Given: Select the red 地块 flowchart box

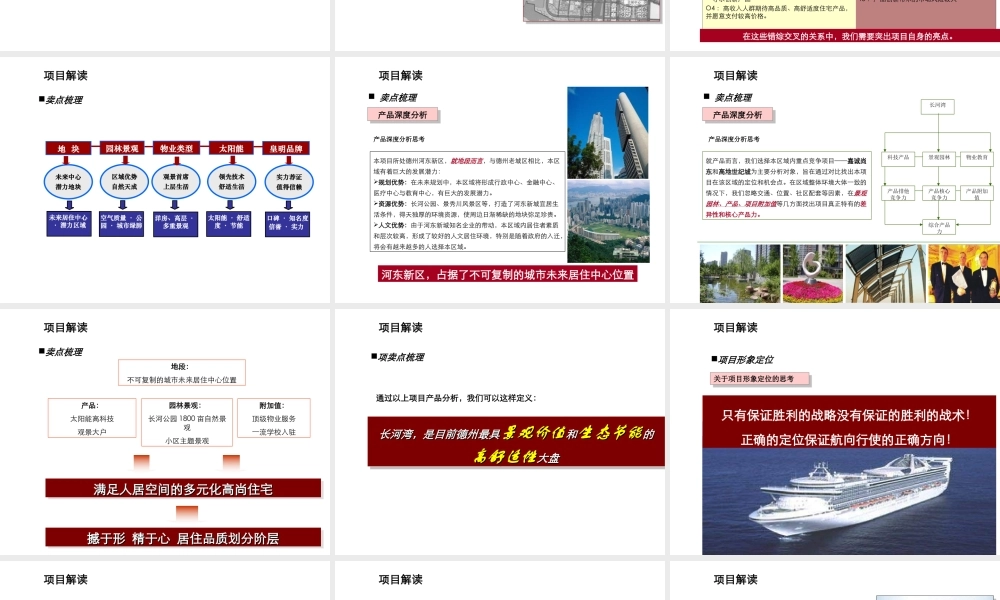Looking at the screenshot, I should (66, 148).
